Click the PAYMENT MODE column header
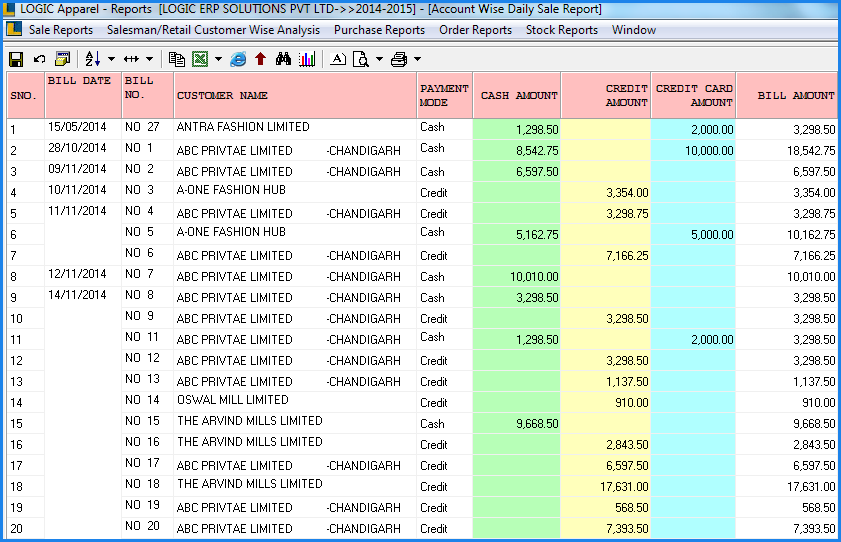 tap(445, 95)
